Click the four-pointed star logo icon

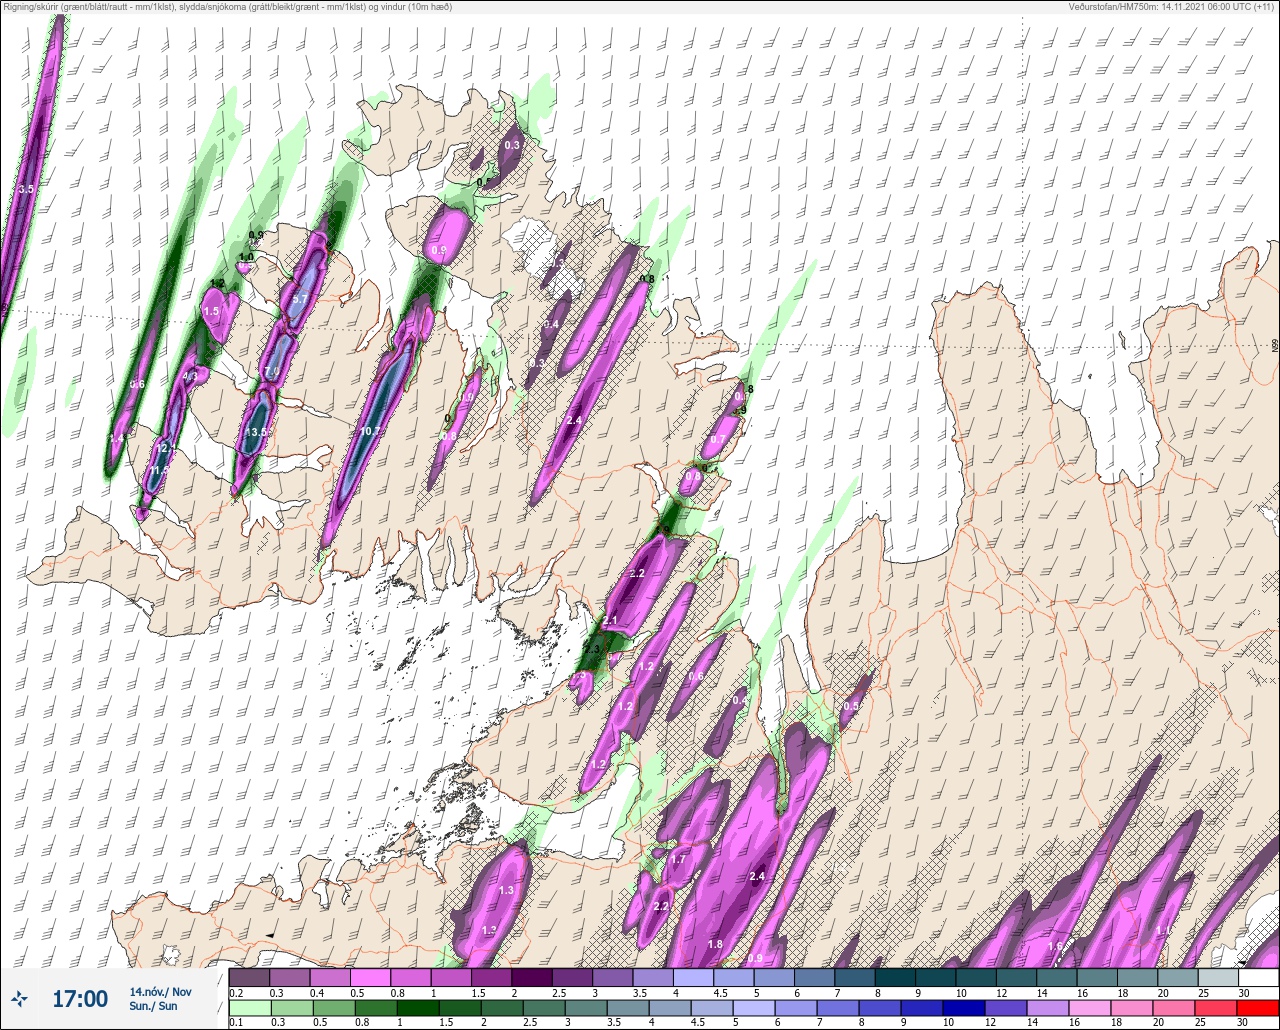(19, 998)
